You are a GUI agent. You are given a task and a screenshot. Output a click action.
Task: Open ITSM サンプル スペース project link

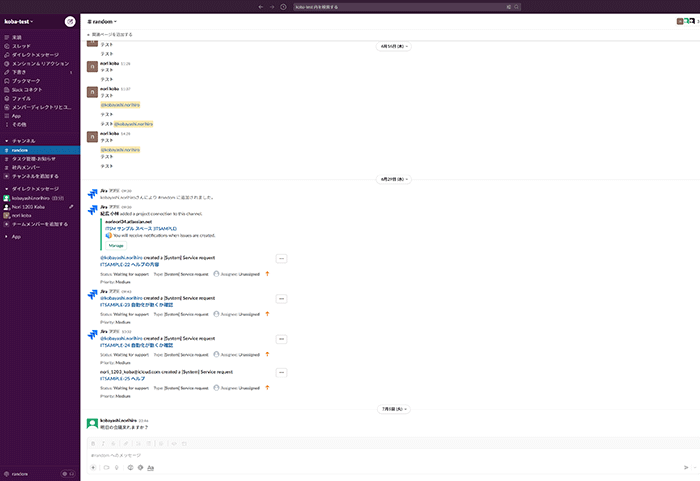pos(141,228)
